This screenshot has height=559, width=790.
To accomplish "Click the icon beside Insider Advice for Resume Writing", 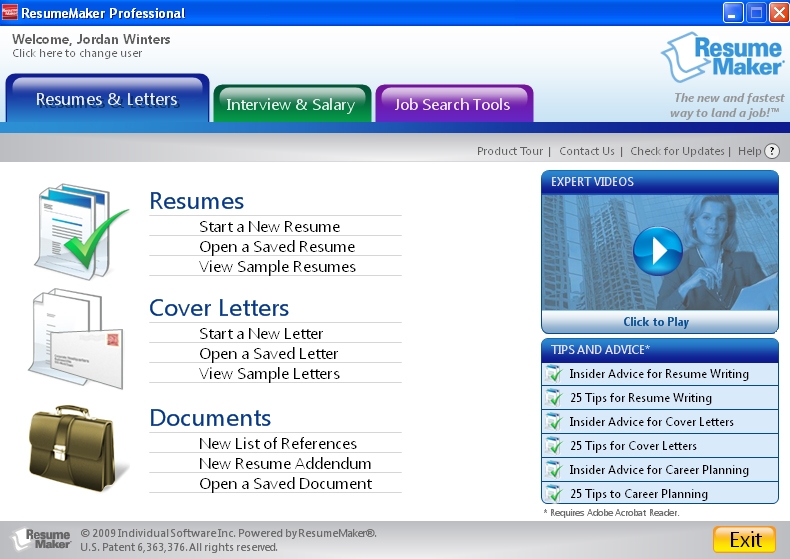I will [554, 374].
